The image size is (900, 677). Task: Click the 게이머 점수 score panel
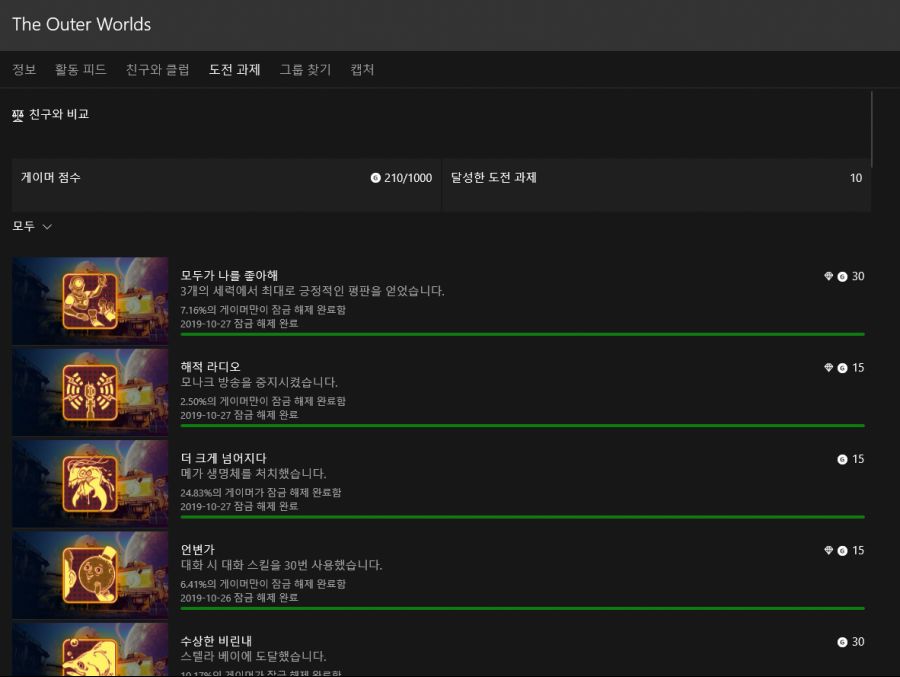point(220,178)
